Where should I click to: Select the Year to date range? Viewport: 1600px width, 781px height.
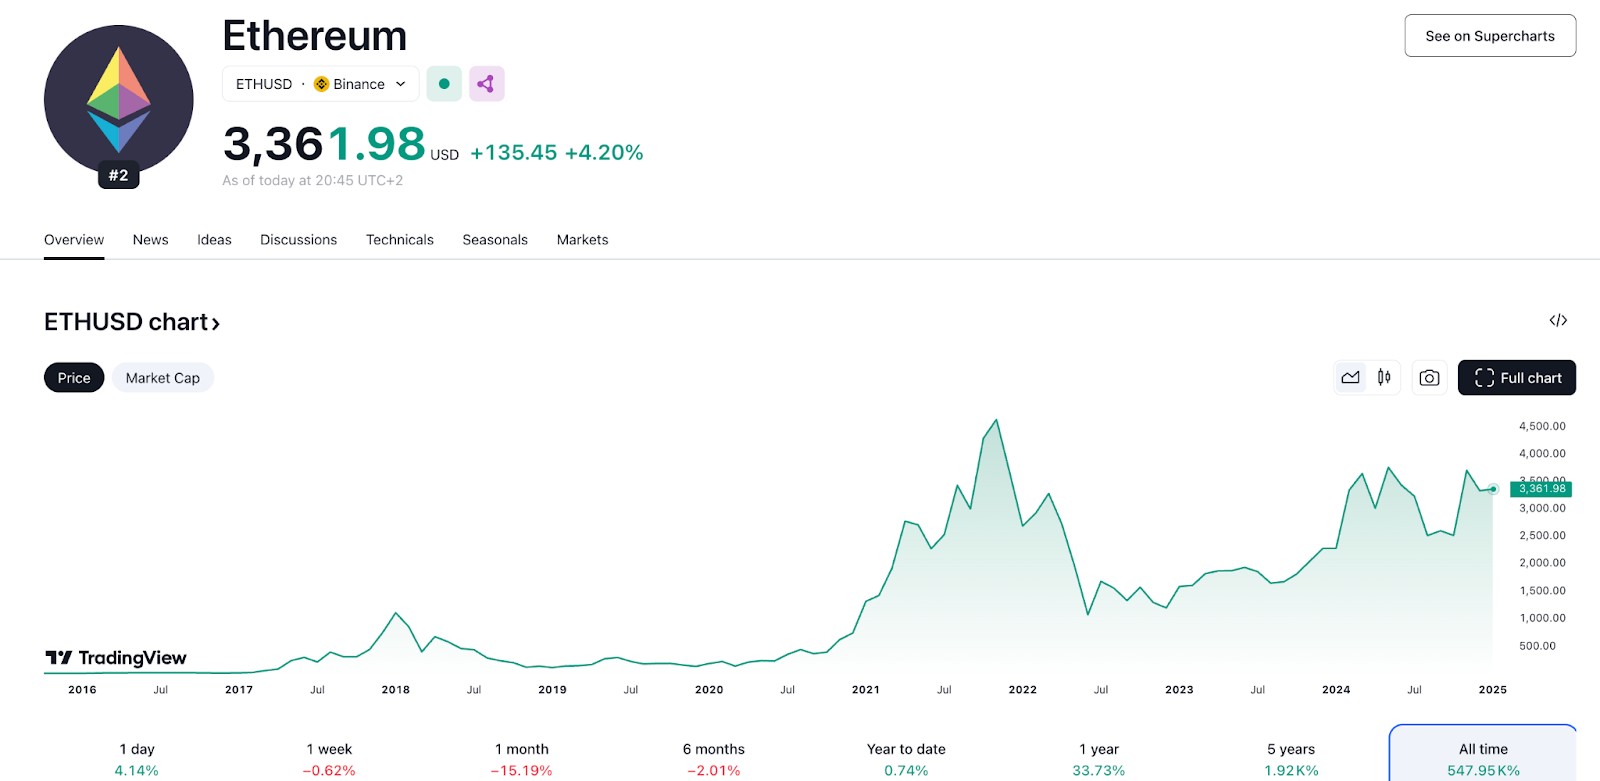[x=906, y=759]
